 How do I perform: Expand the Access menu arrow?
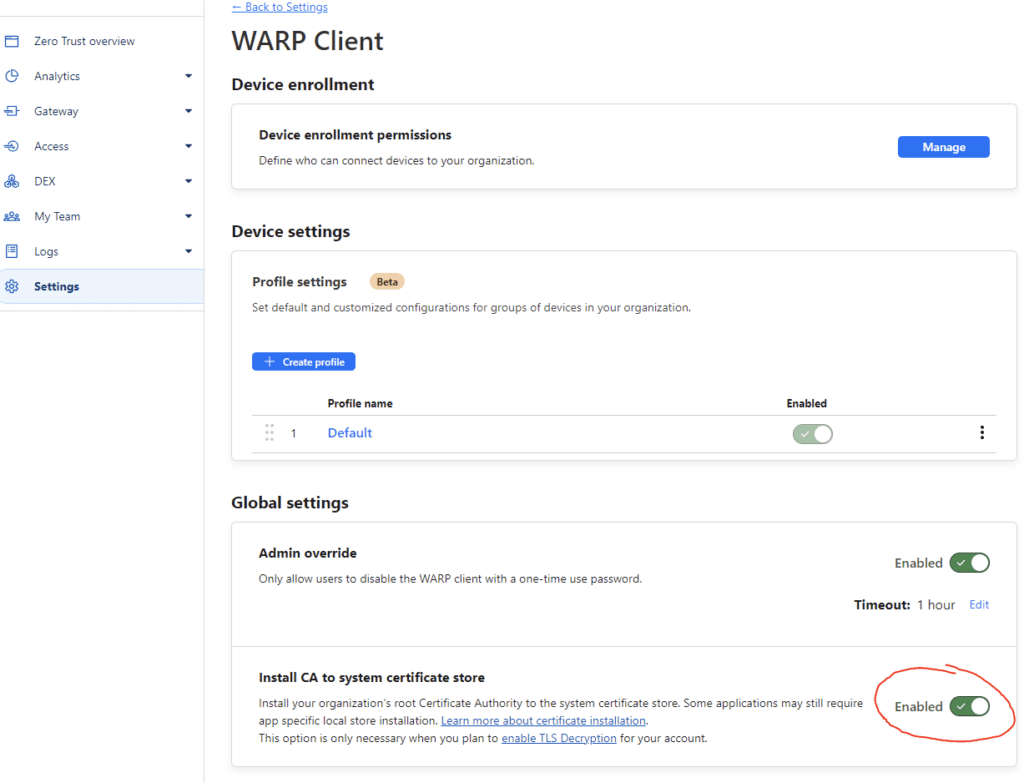(x=189, y=146)
